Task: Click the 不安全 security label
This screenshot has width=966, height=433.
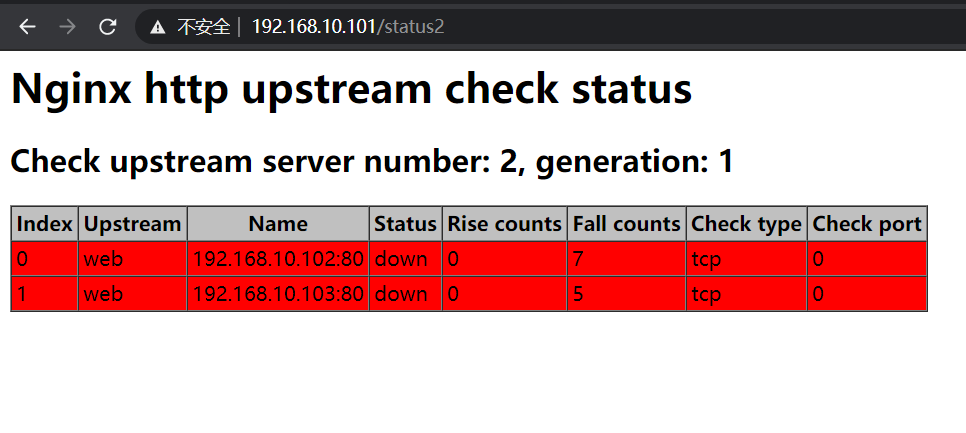Action: (x=204, y=27)
